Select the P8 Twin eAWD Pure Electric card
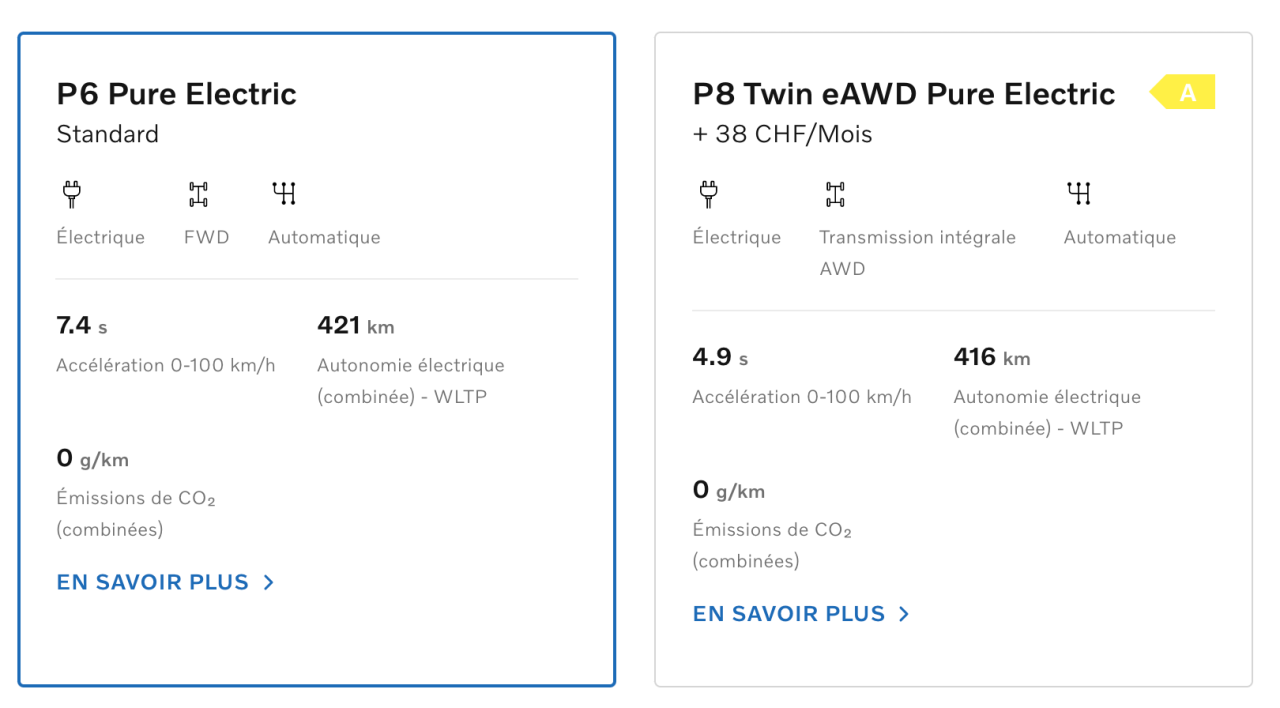Viewport: 1280px width, 708px height. click(x=953, y=360)
